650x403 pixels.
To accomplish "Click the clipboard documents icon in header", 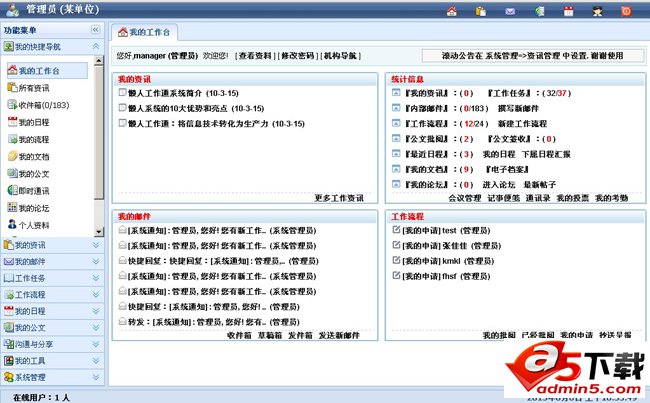I will 481,11.
